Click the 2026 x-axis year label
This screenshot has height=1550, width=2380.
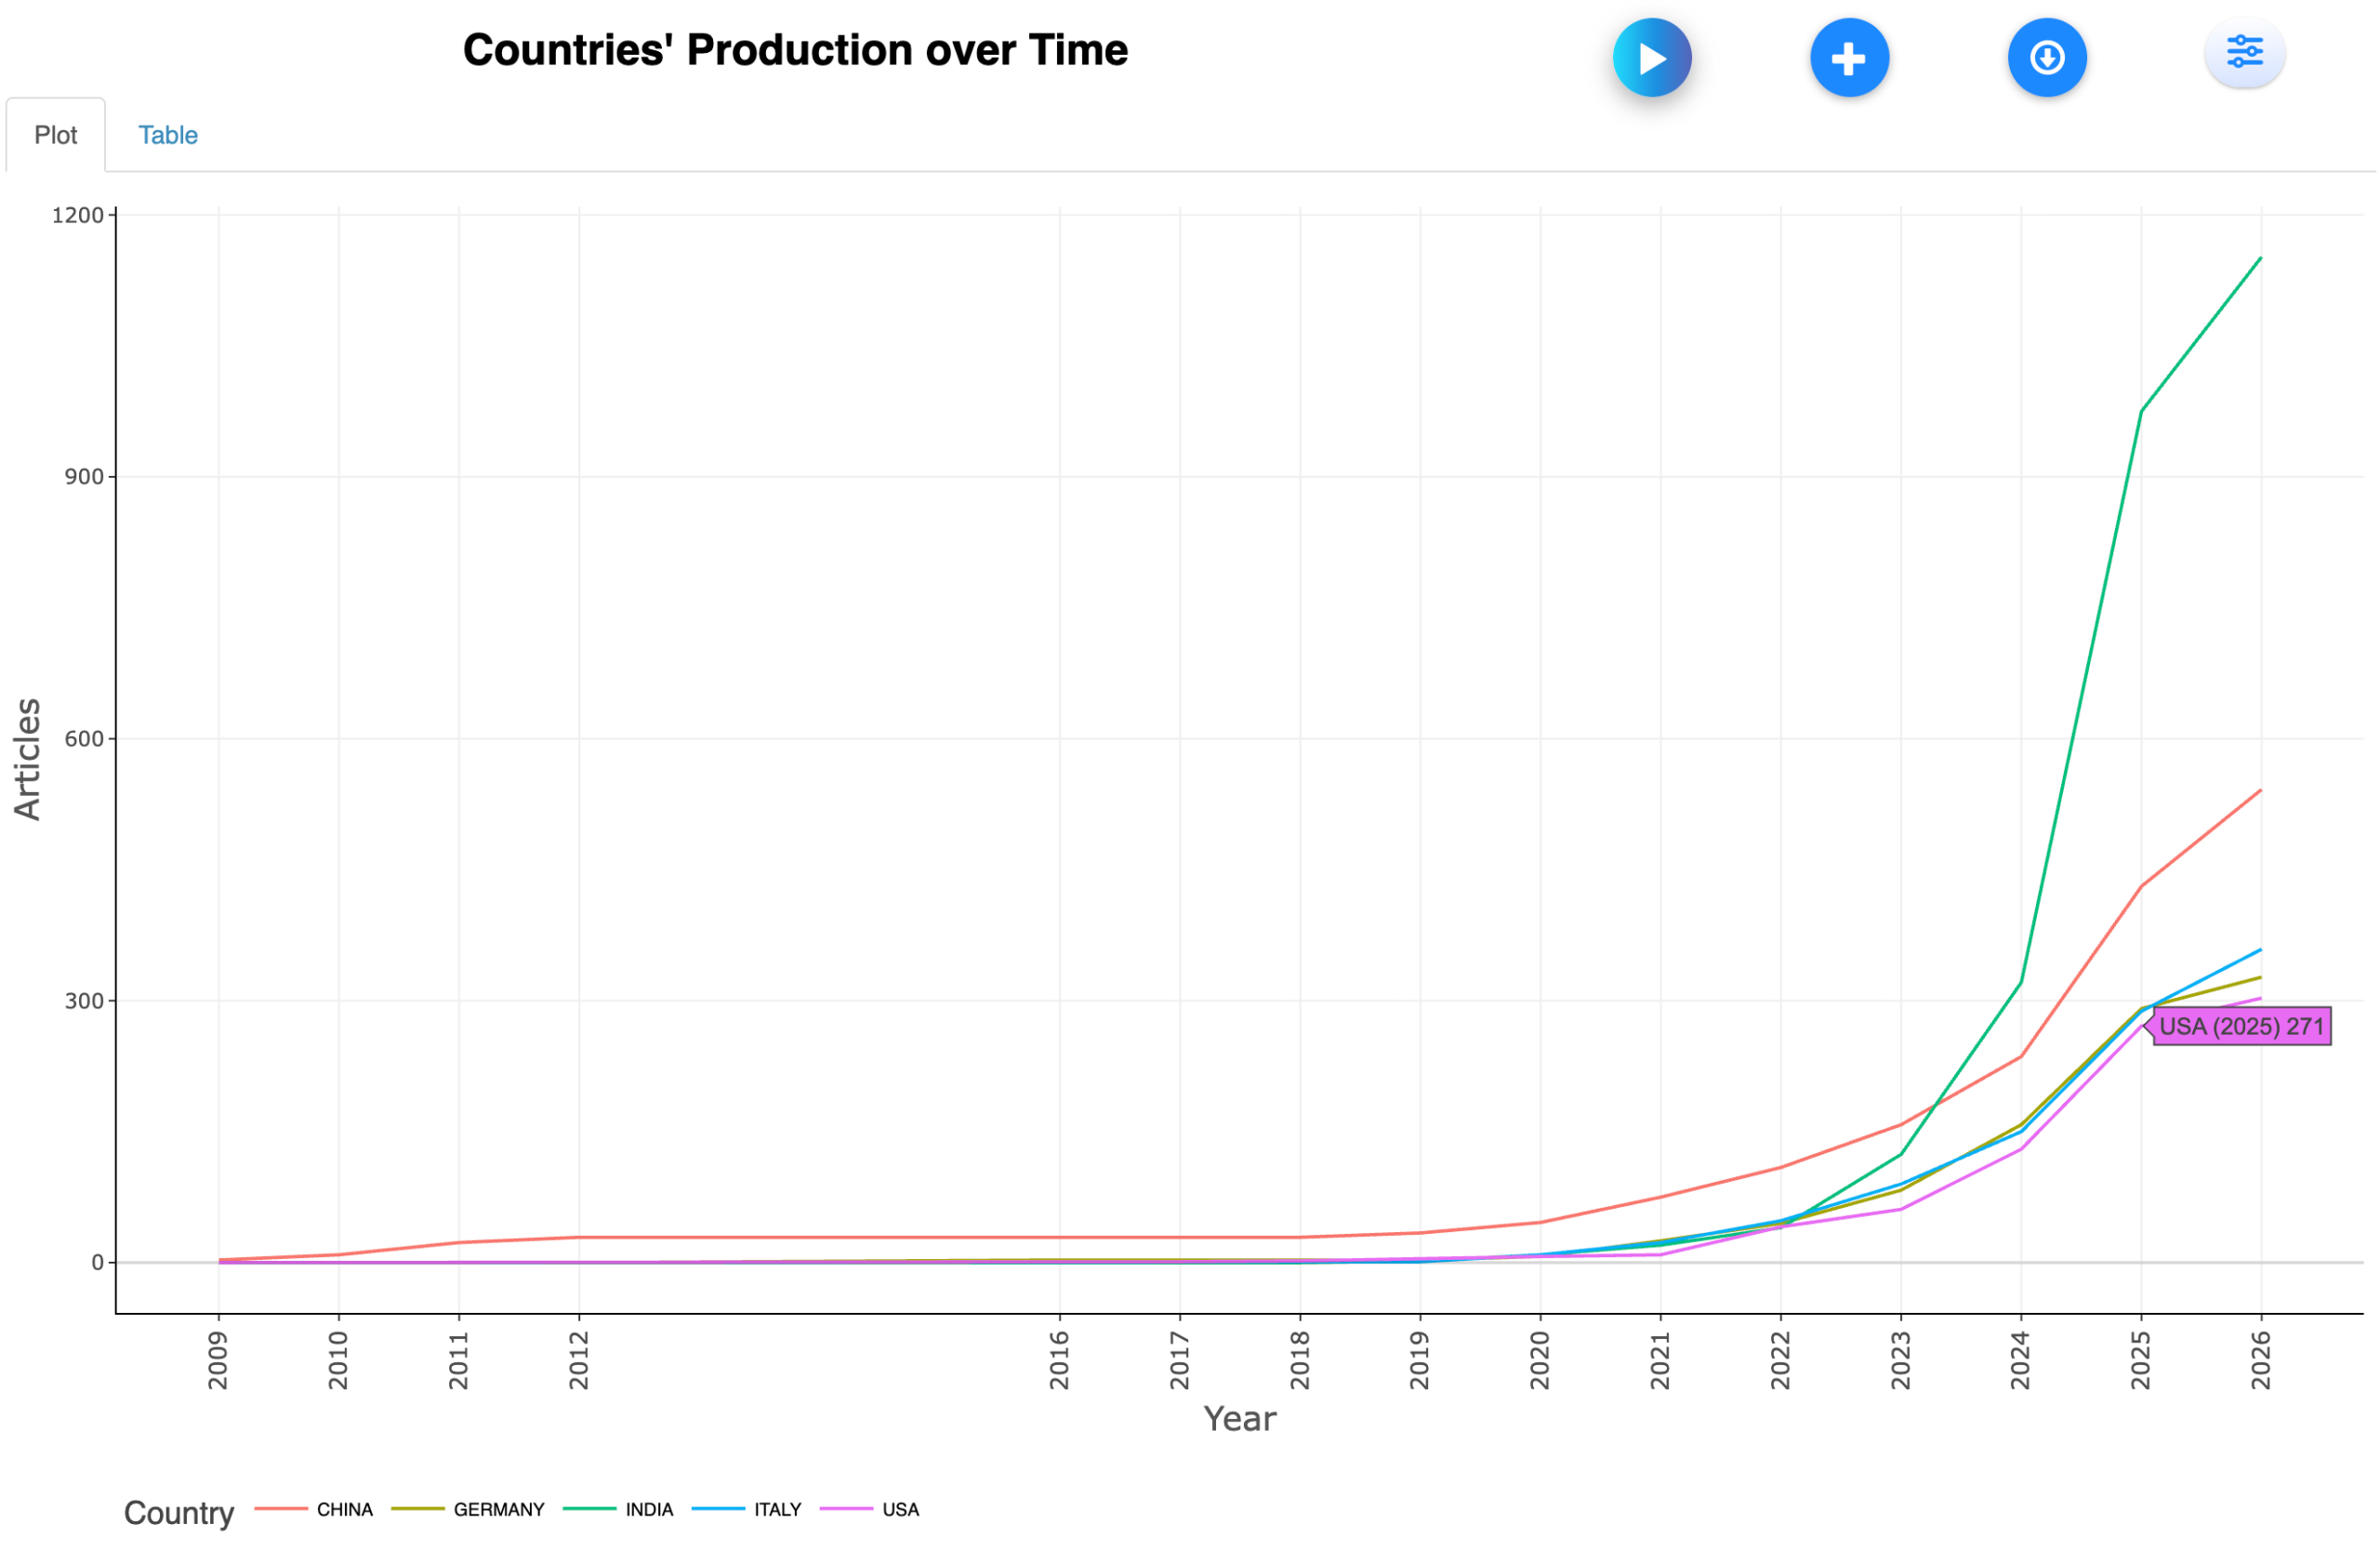pos(2261,1360)
